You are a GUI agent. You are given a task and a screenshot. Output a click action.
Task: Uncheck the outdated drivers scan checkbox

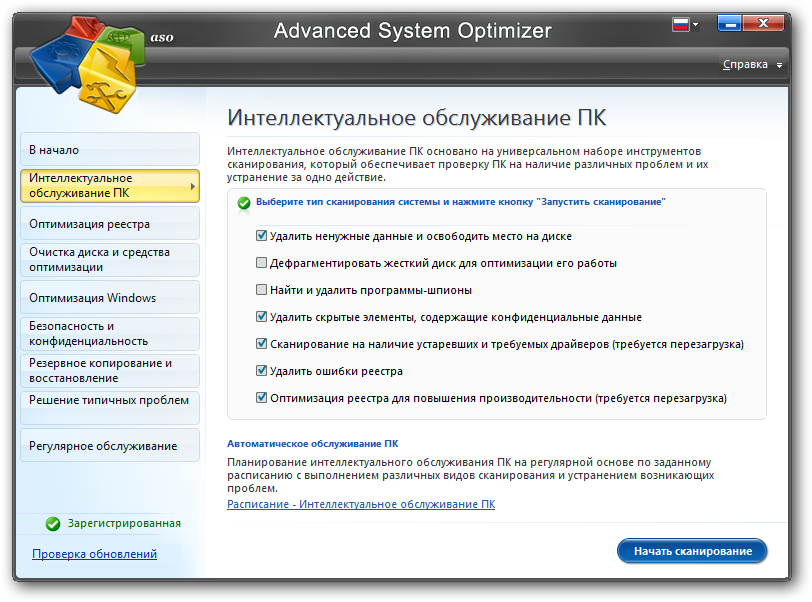(261, 344)
